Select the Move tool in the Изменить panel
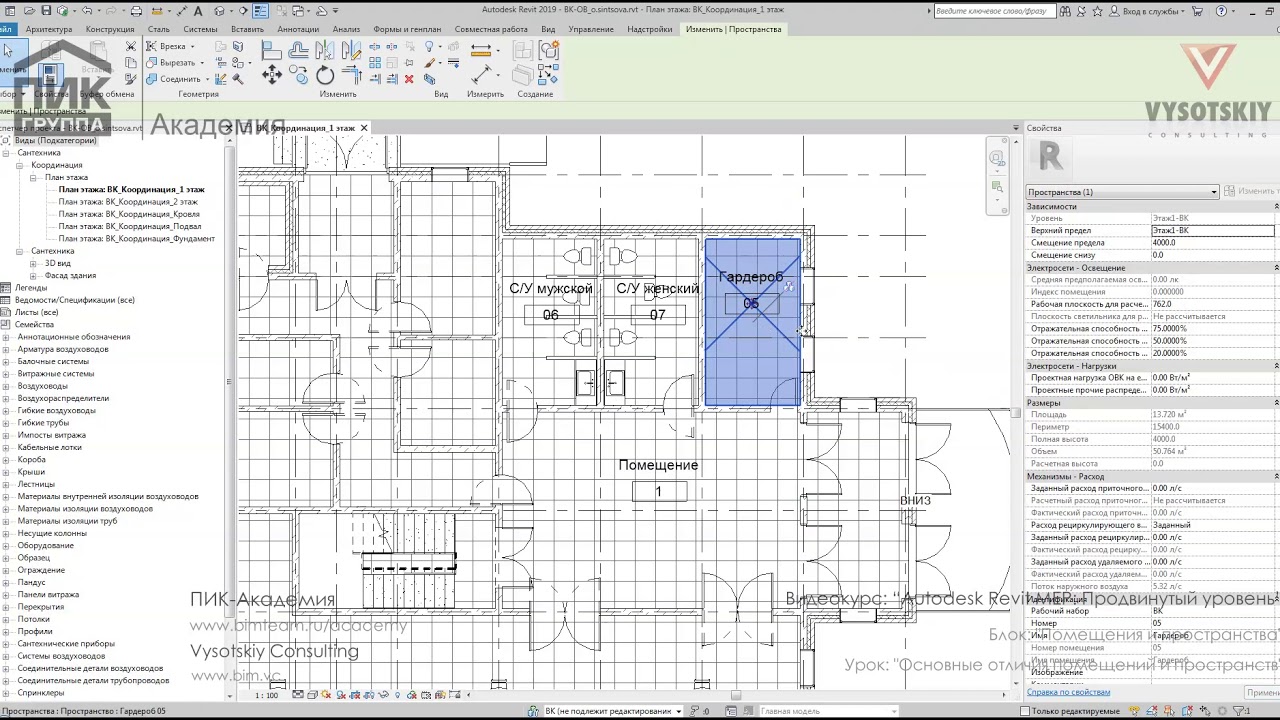The image size is (1280, 720). tap(272, 74)
